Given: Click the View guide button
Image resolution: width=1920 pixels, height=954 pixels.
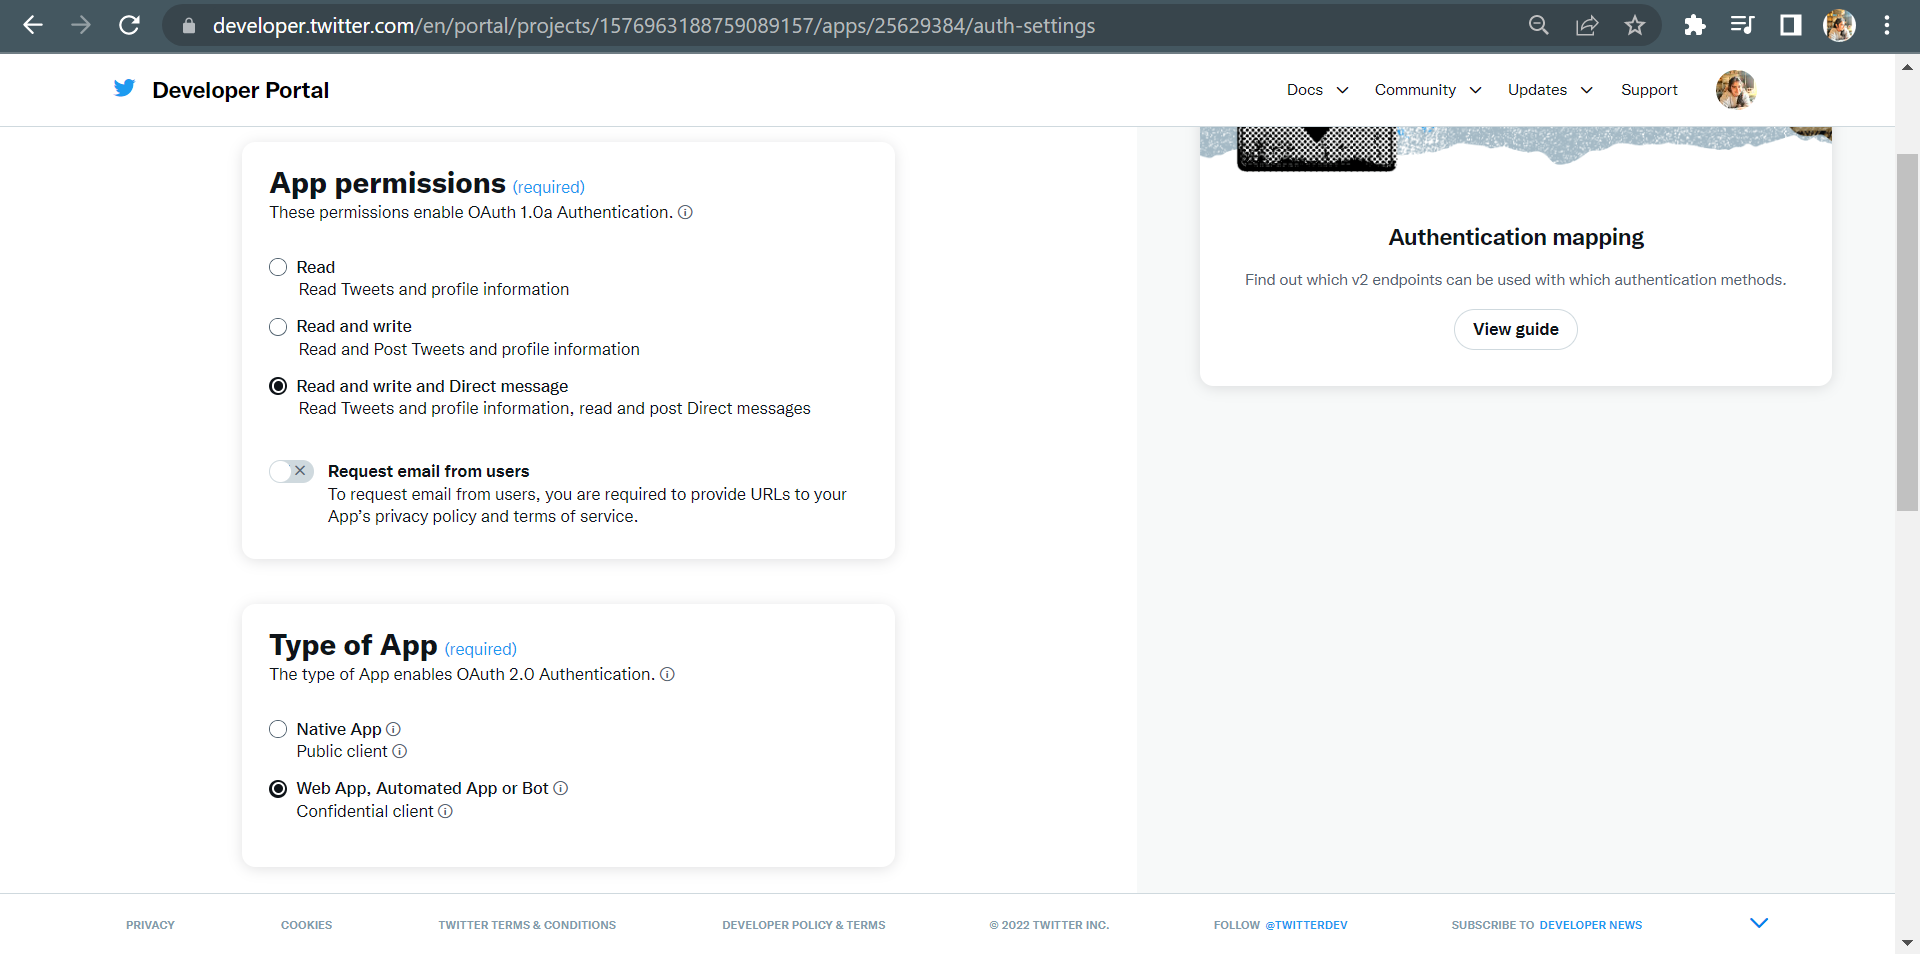Looking at the screenshot, I should 1515,329.
